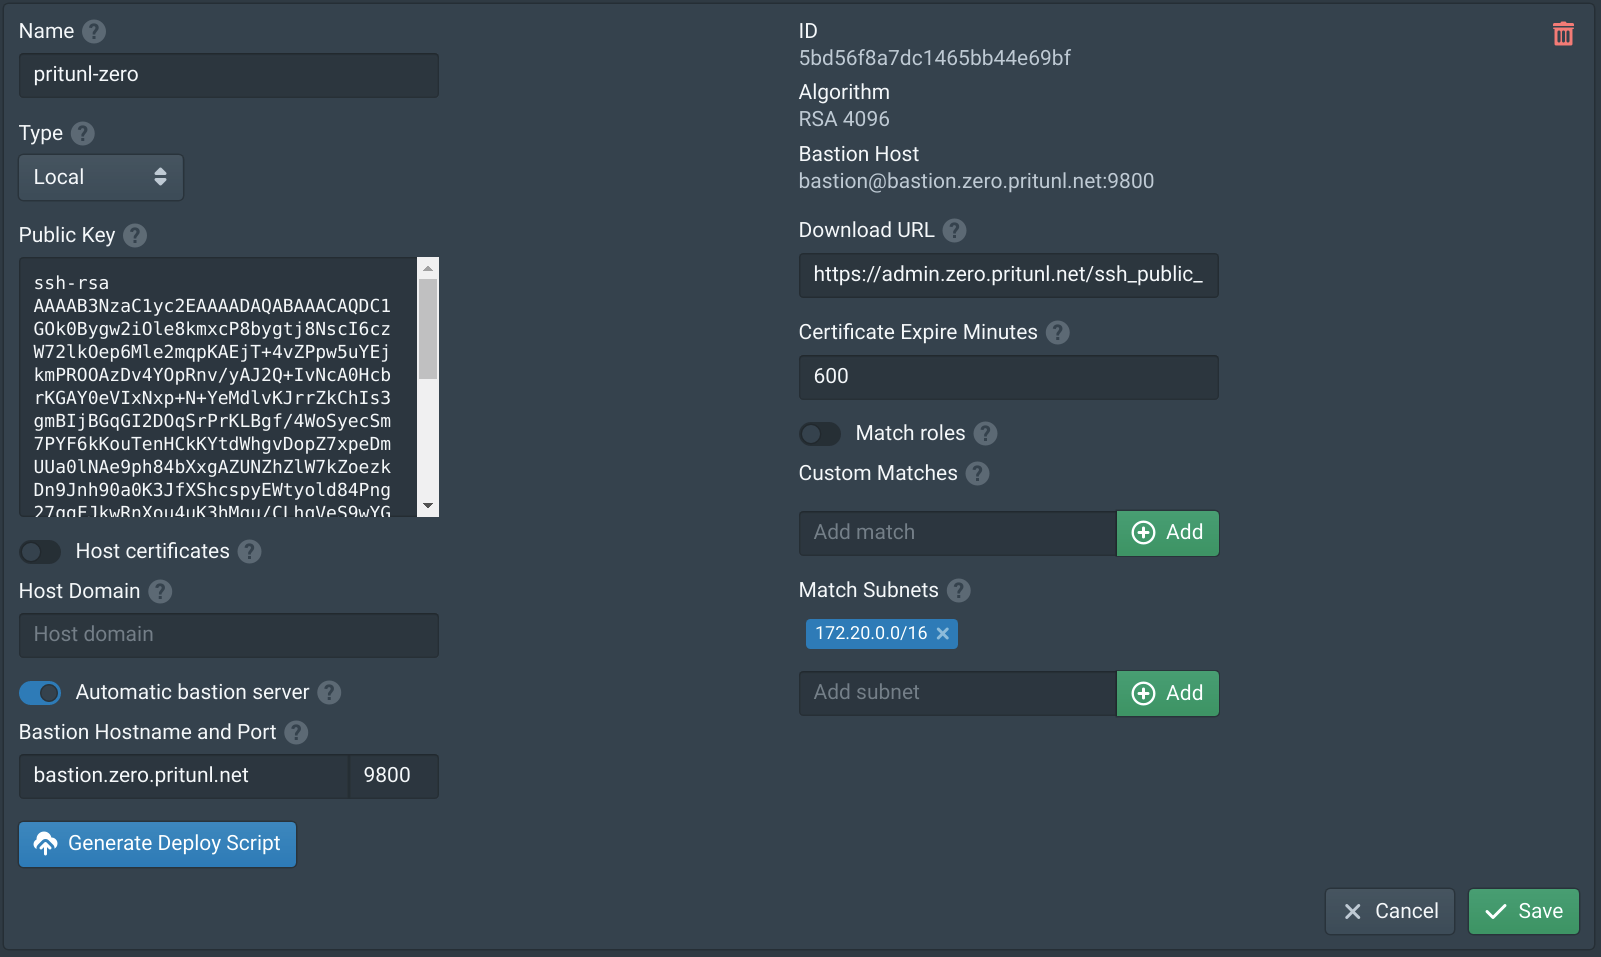Image resolution: width=1601 pixels, height=957 pixels.
Task: Click the public key scrollbar thumb
Action: [428, 329]
